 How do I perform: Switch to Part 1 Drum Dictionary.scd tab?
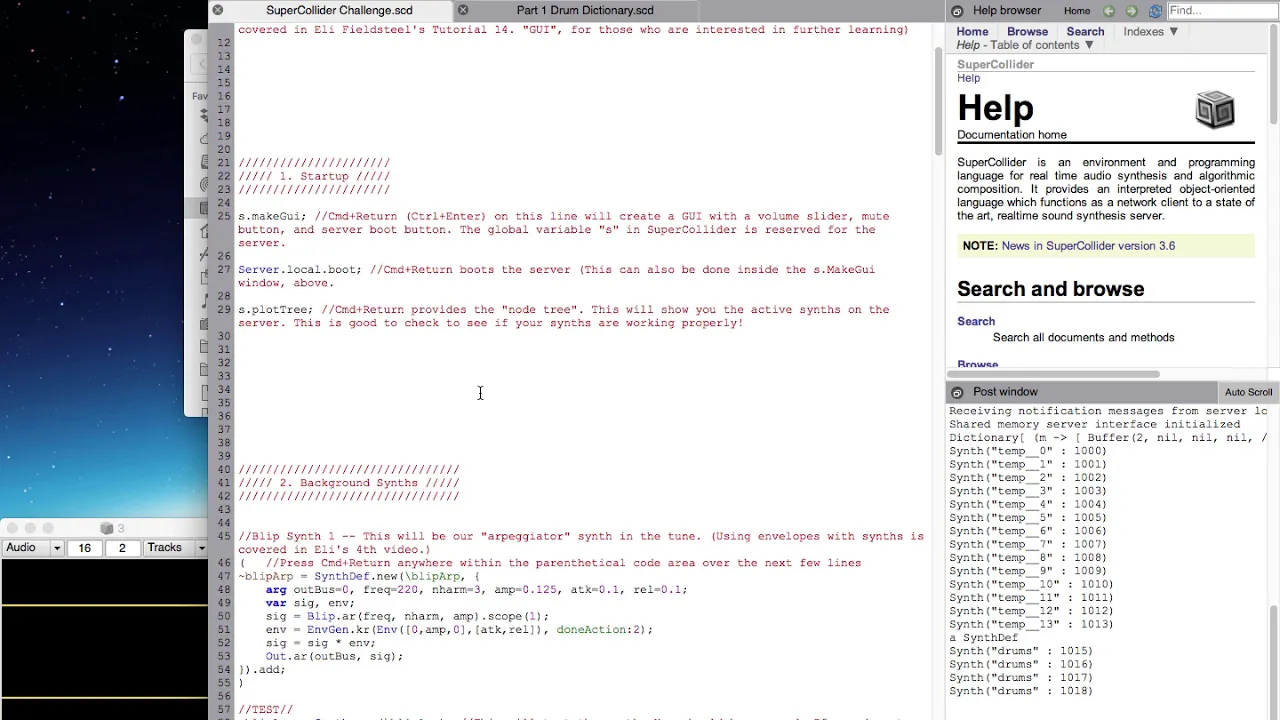tap(585, 10)
